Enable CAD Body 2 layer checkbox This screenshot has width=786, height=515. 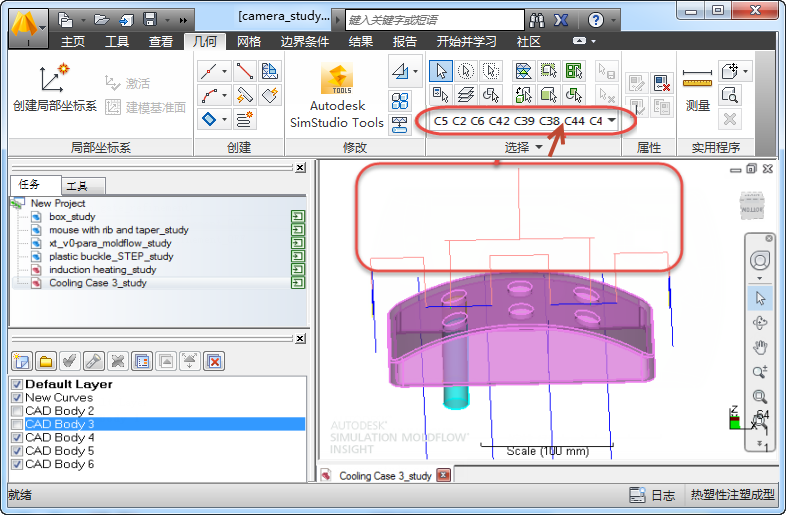coord(17,411)
